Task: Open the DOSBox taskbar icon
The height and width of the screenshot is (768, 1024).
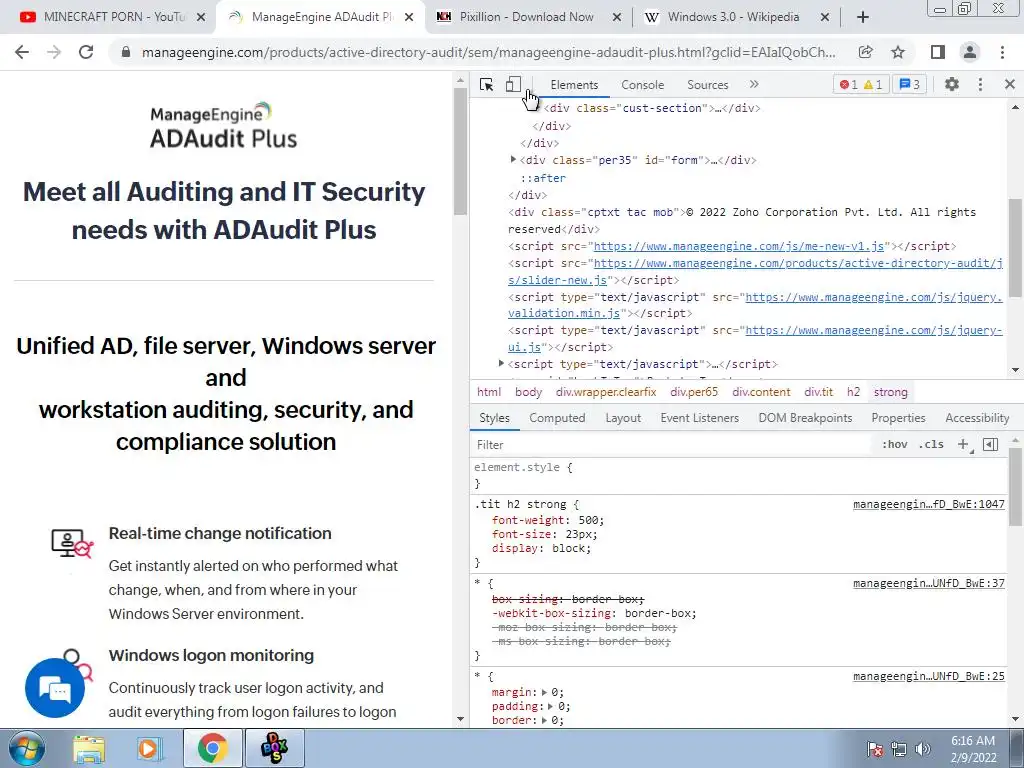Action: coord(274,748)
